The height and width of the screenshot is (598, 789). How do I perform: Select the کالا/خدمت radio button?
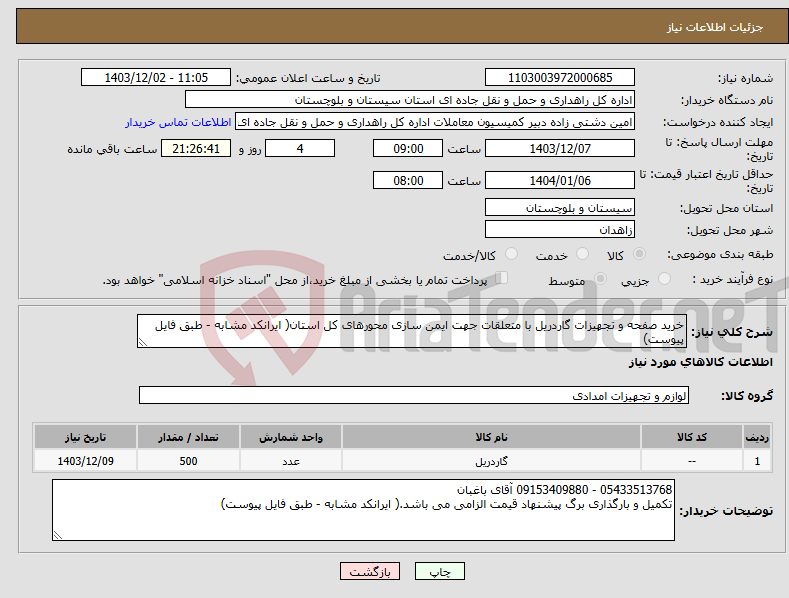coord(511,254)
